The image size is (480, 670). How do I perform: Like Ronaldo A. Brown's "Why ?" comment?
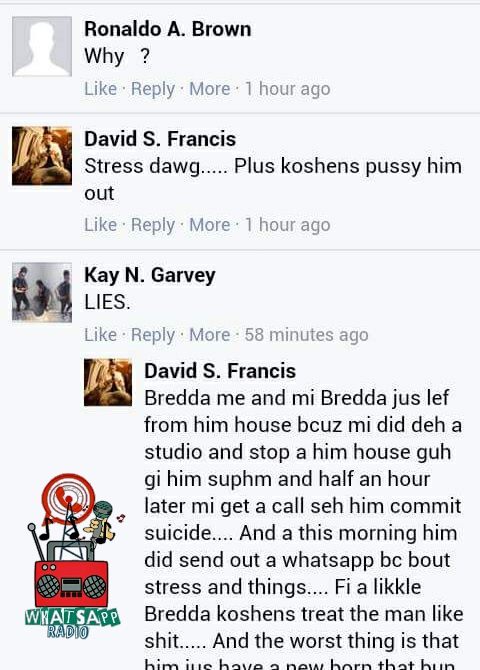coord(100,89)
